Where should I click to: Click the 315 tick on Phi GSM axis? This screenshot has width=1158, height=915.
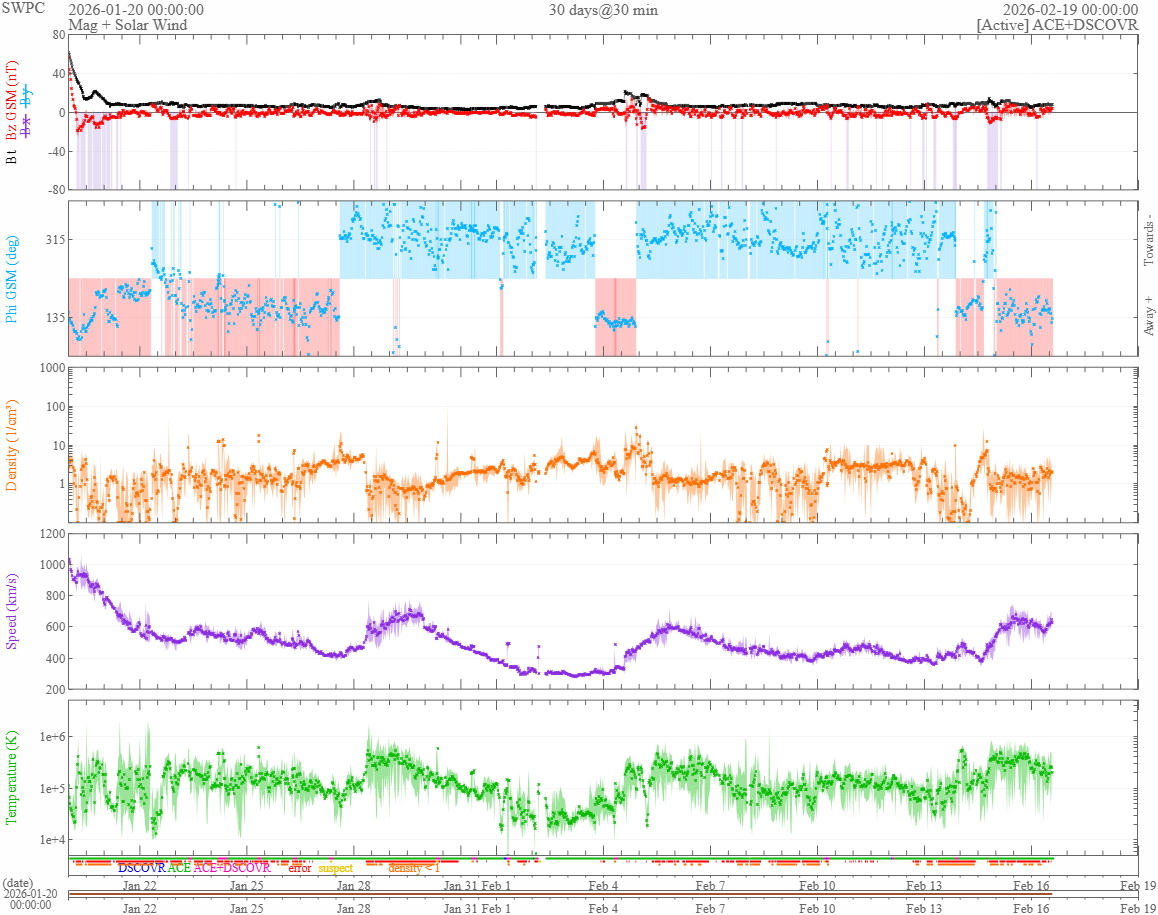55,240
